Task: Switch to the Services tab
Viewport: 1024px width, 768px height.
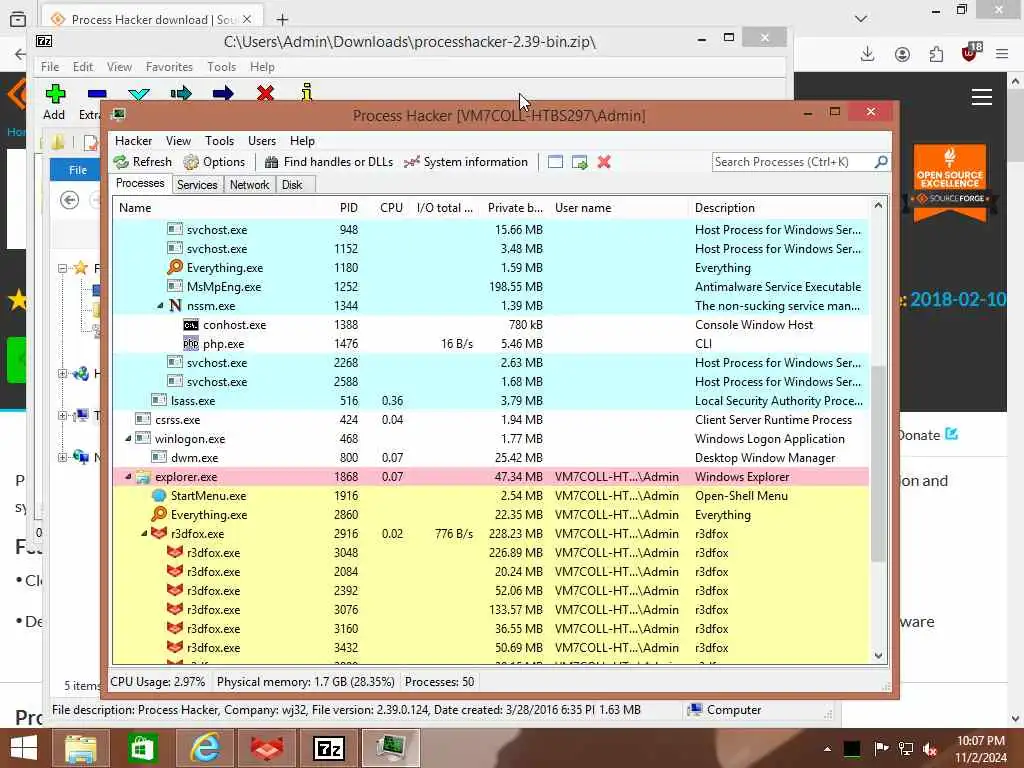Action: (197, 185)
